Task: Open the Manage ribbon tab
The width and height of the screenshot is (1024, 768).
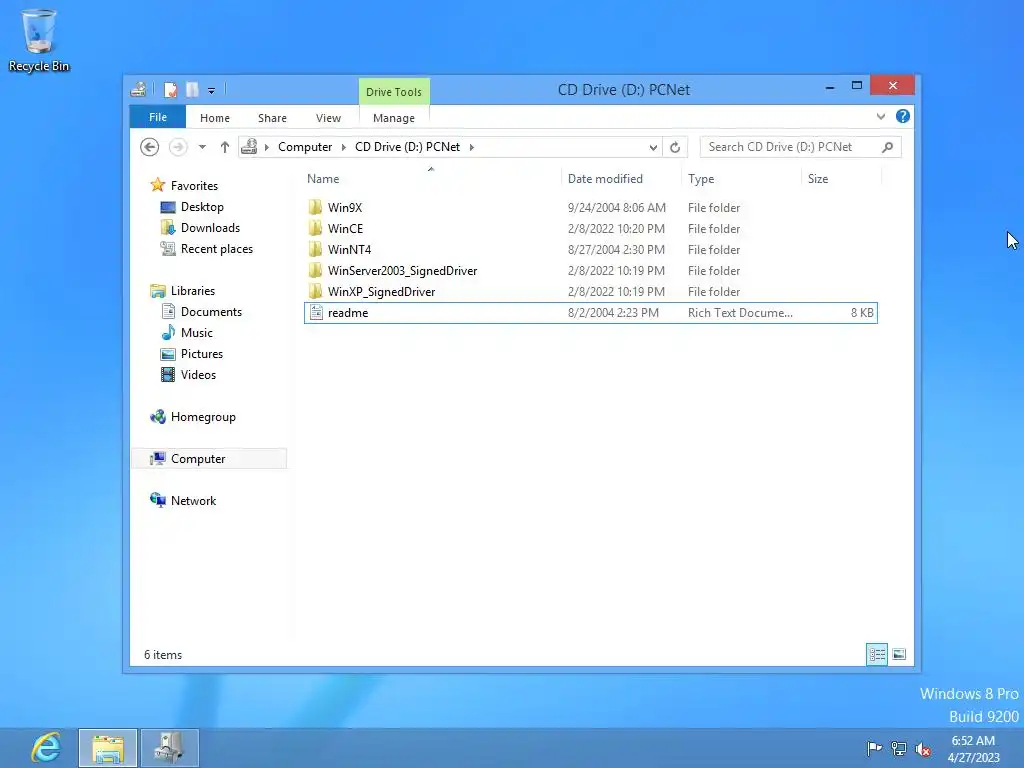Action: (x=394, y=118)
